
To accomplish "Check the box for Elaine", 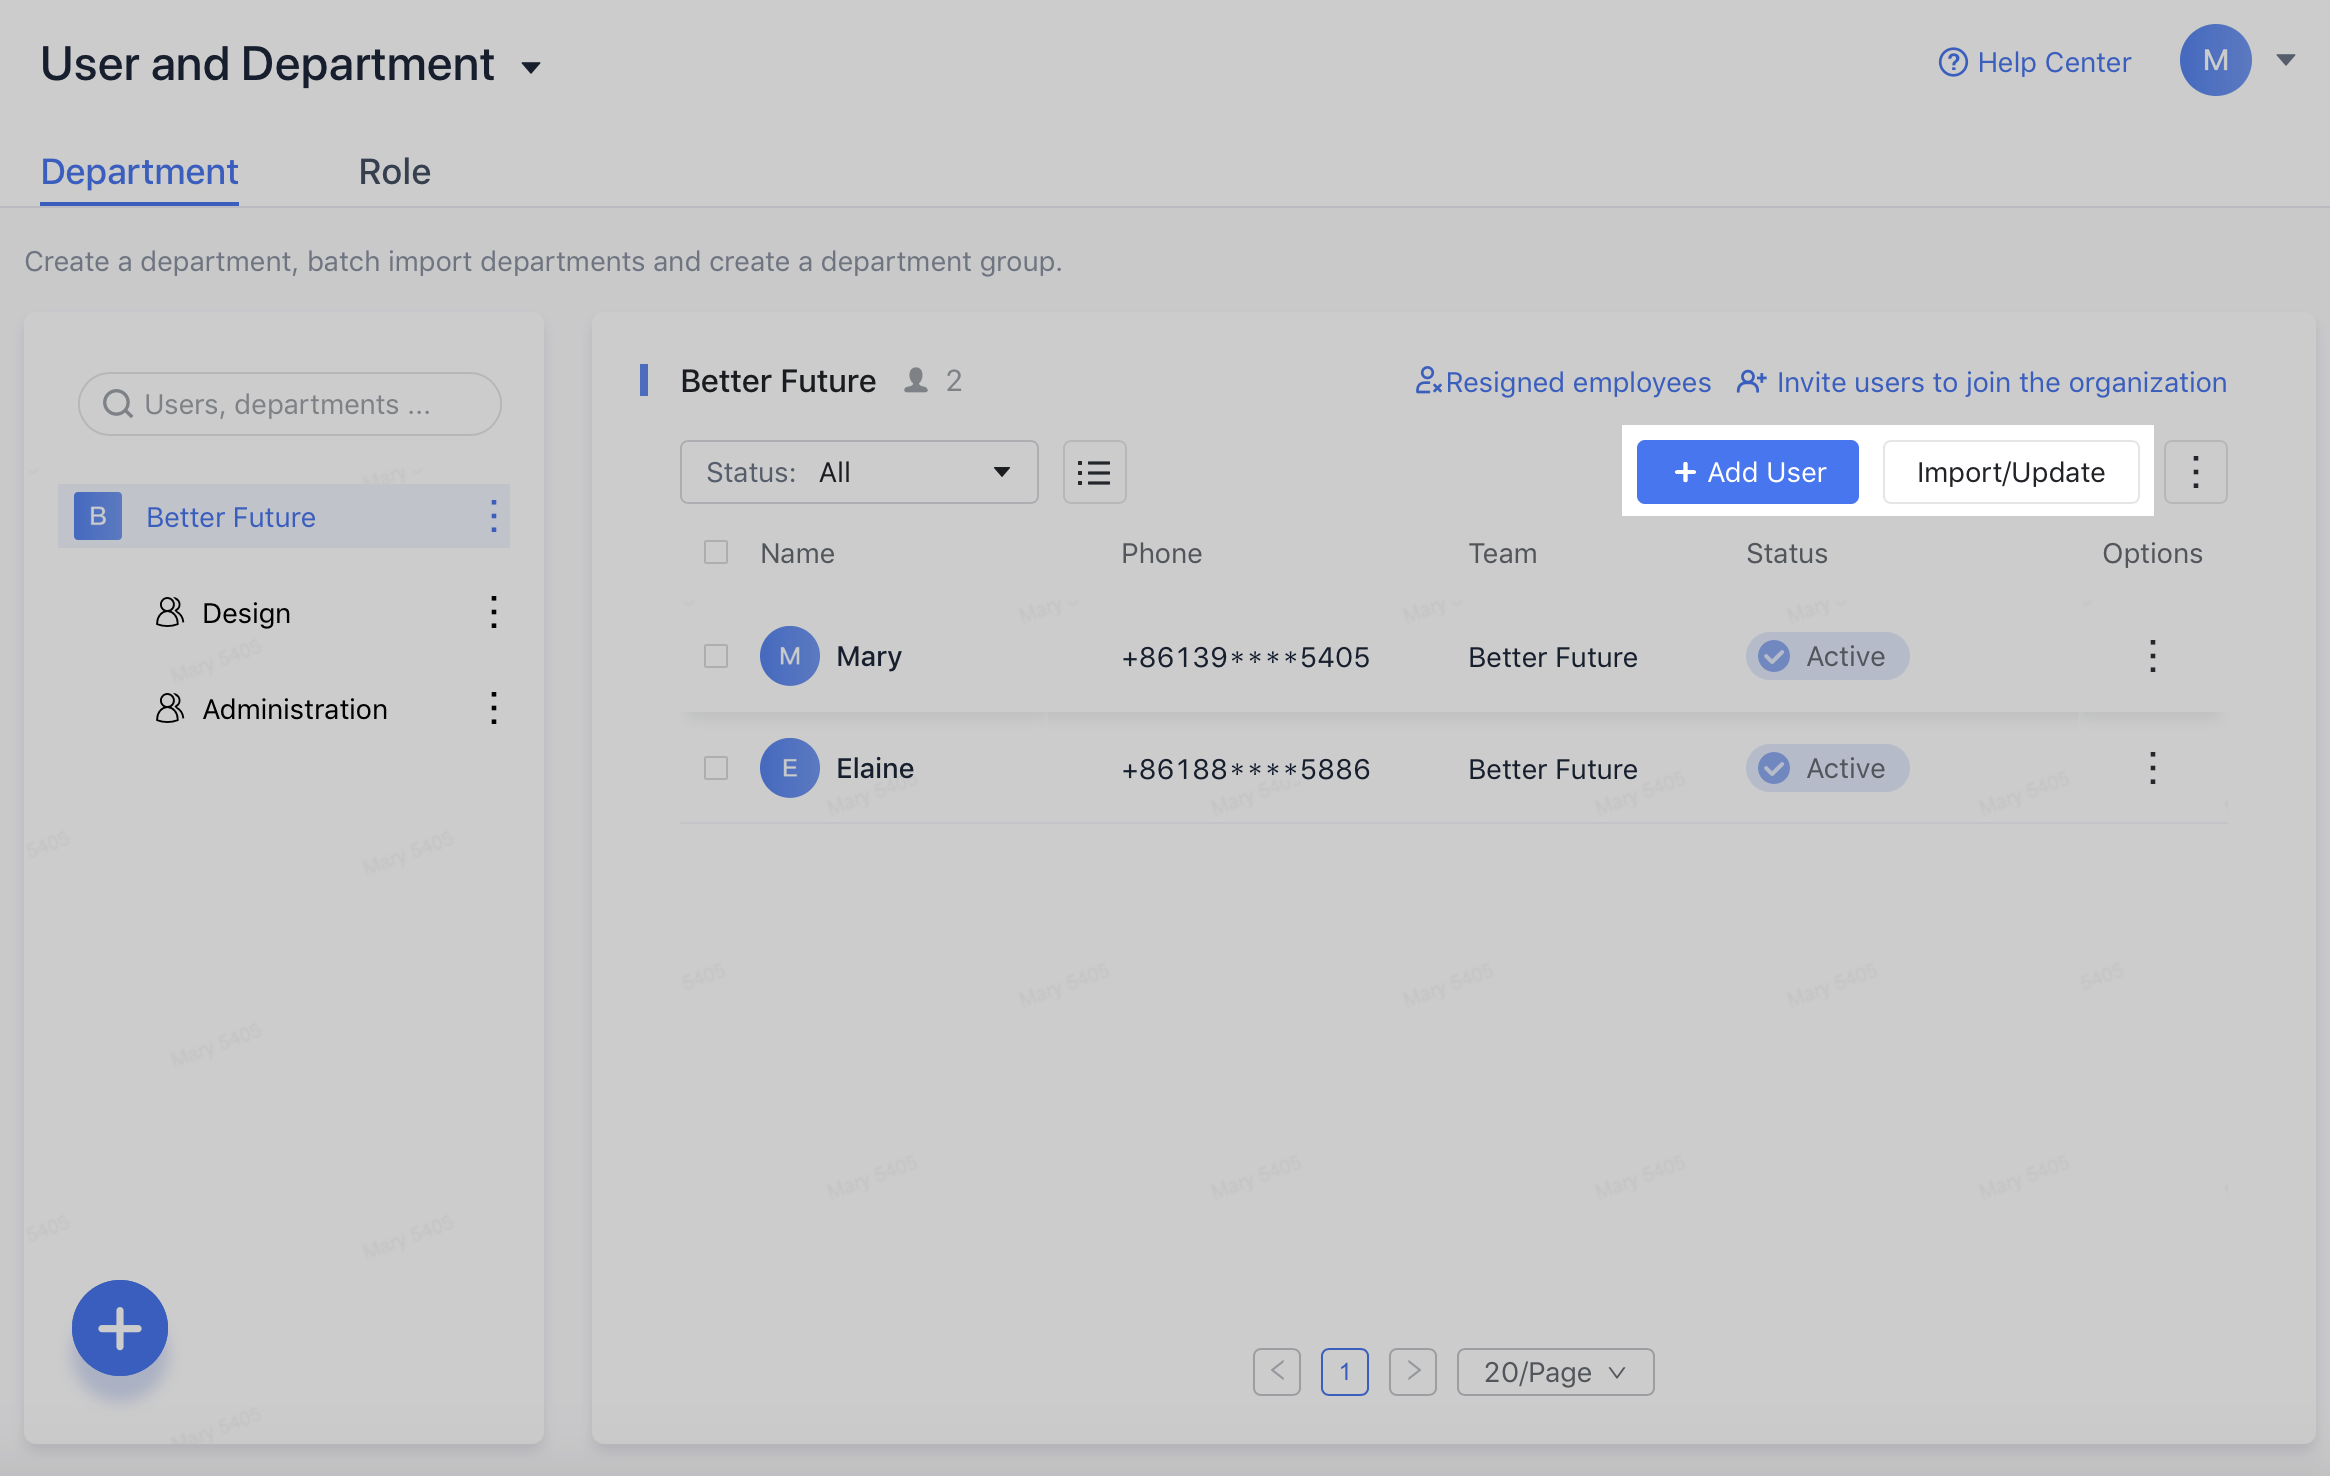I will tap(716, 768).
